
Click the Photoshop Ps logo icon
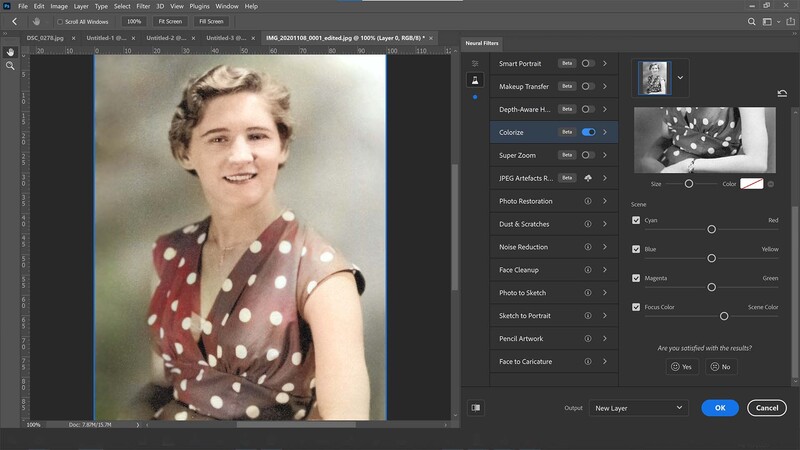[x=7, y=6]
